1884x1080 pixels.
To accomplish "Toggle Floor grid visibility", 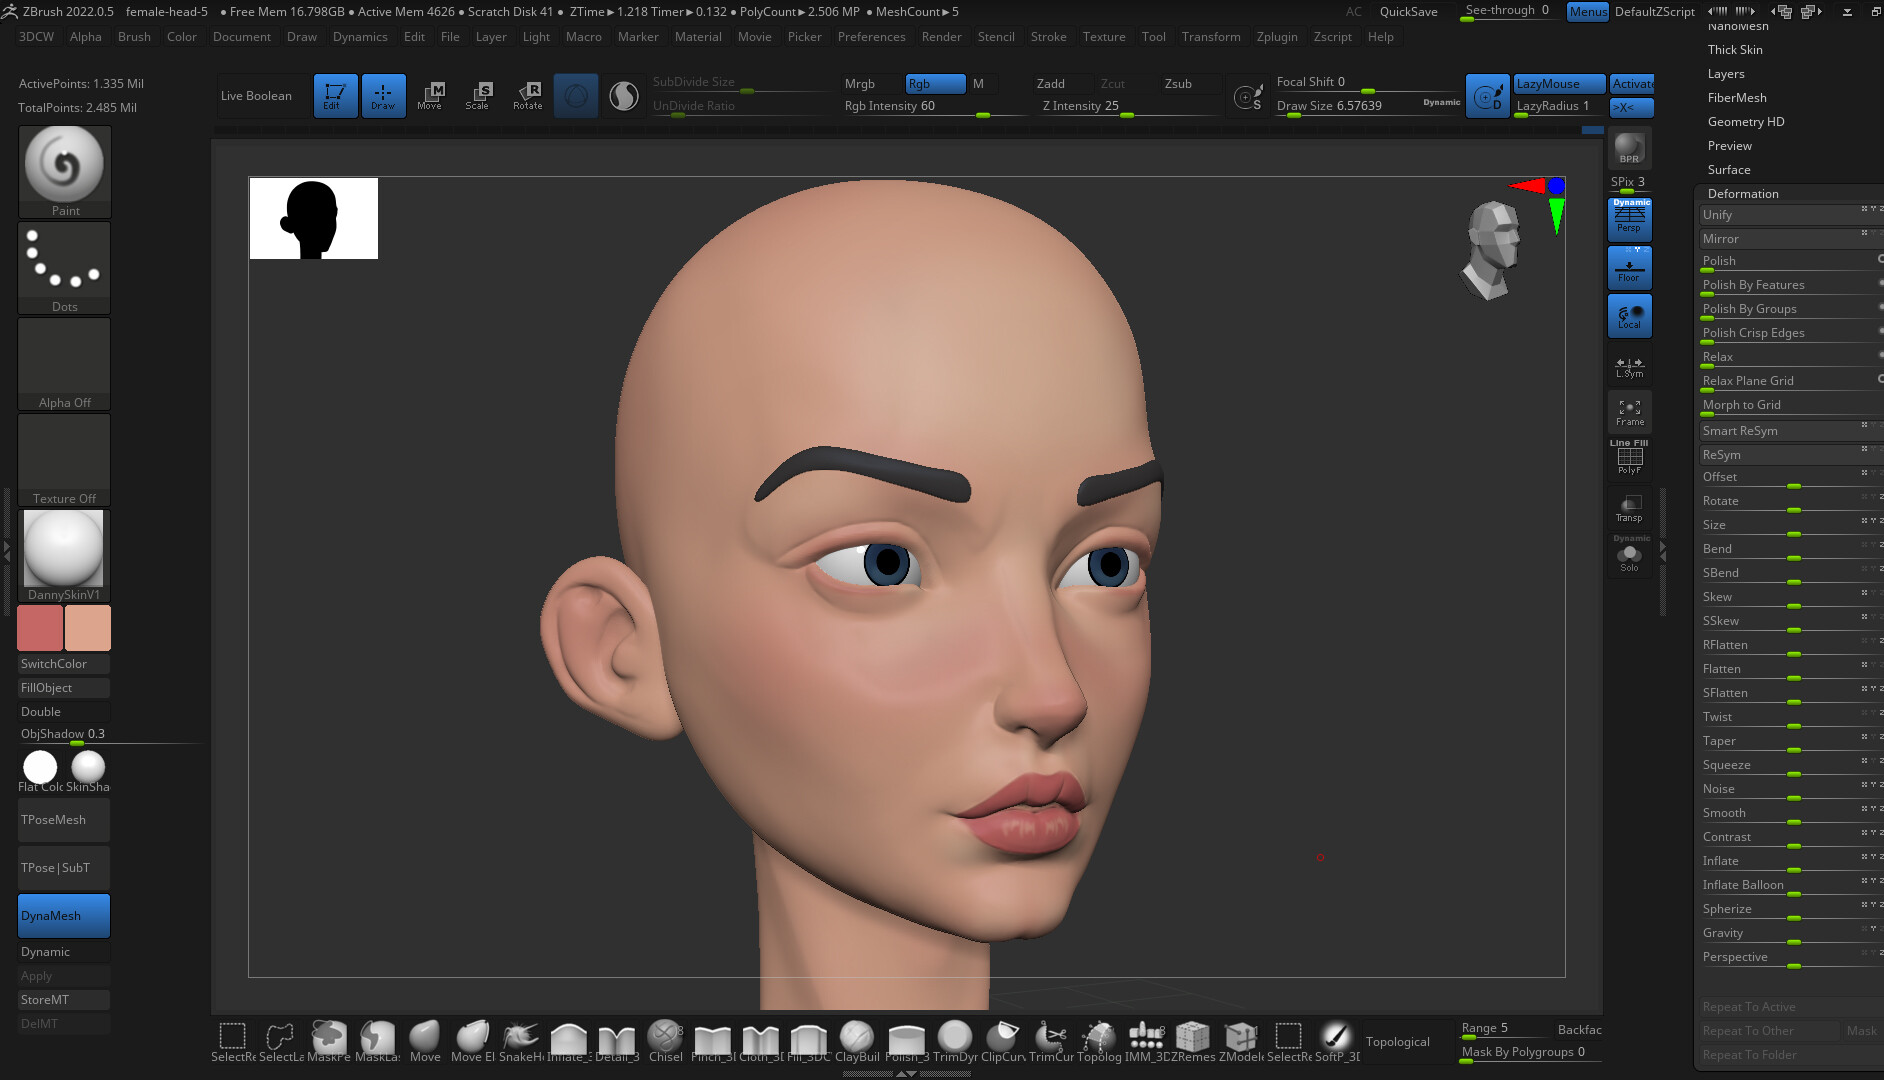I will (x=1629, y=267).
